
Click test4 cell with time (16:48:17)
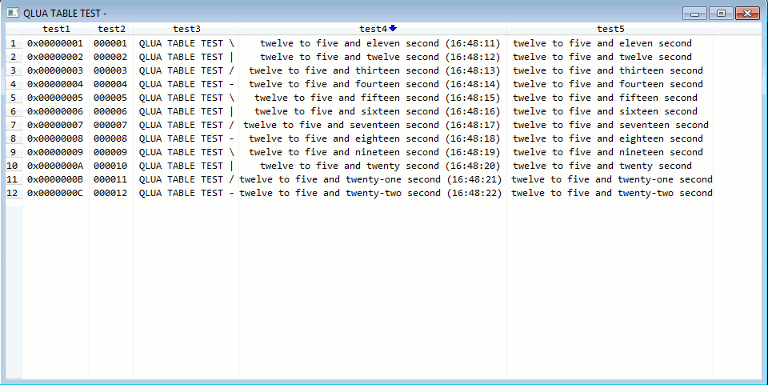click(x=372, y=125)
